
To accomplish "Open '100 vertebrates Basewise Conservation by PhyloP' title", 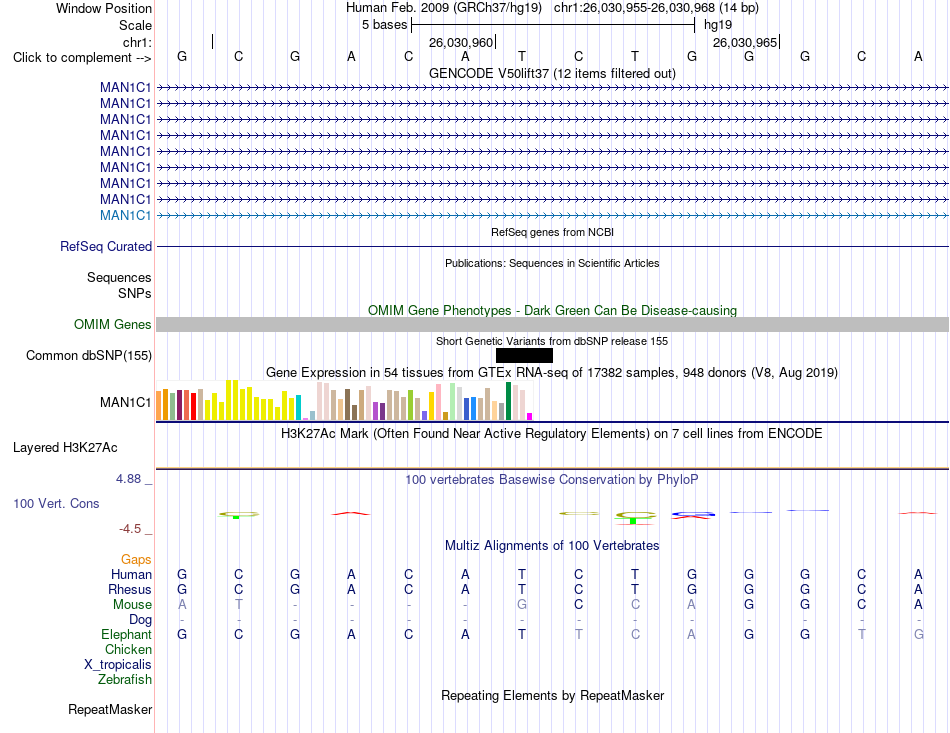I will click(x=552, y=480).
